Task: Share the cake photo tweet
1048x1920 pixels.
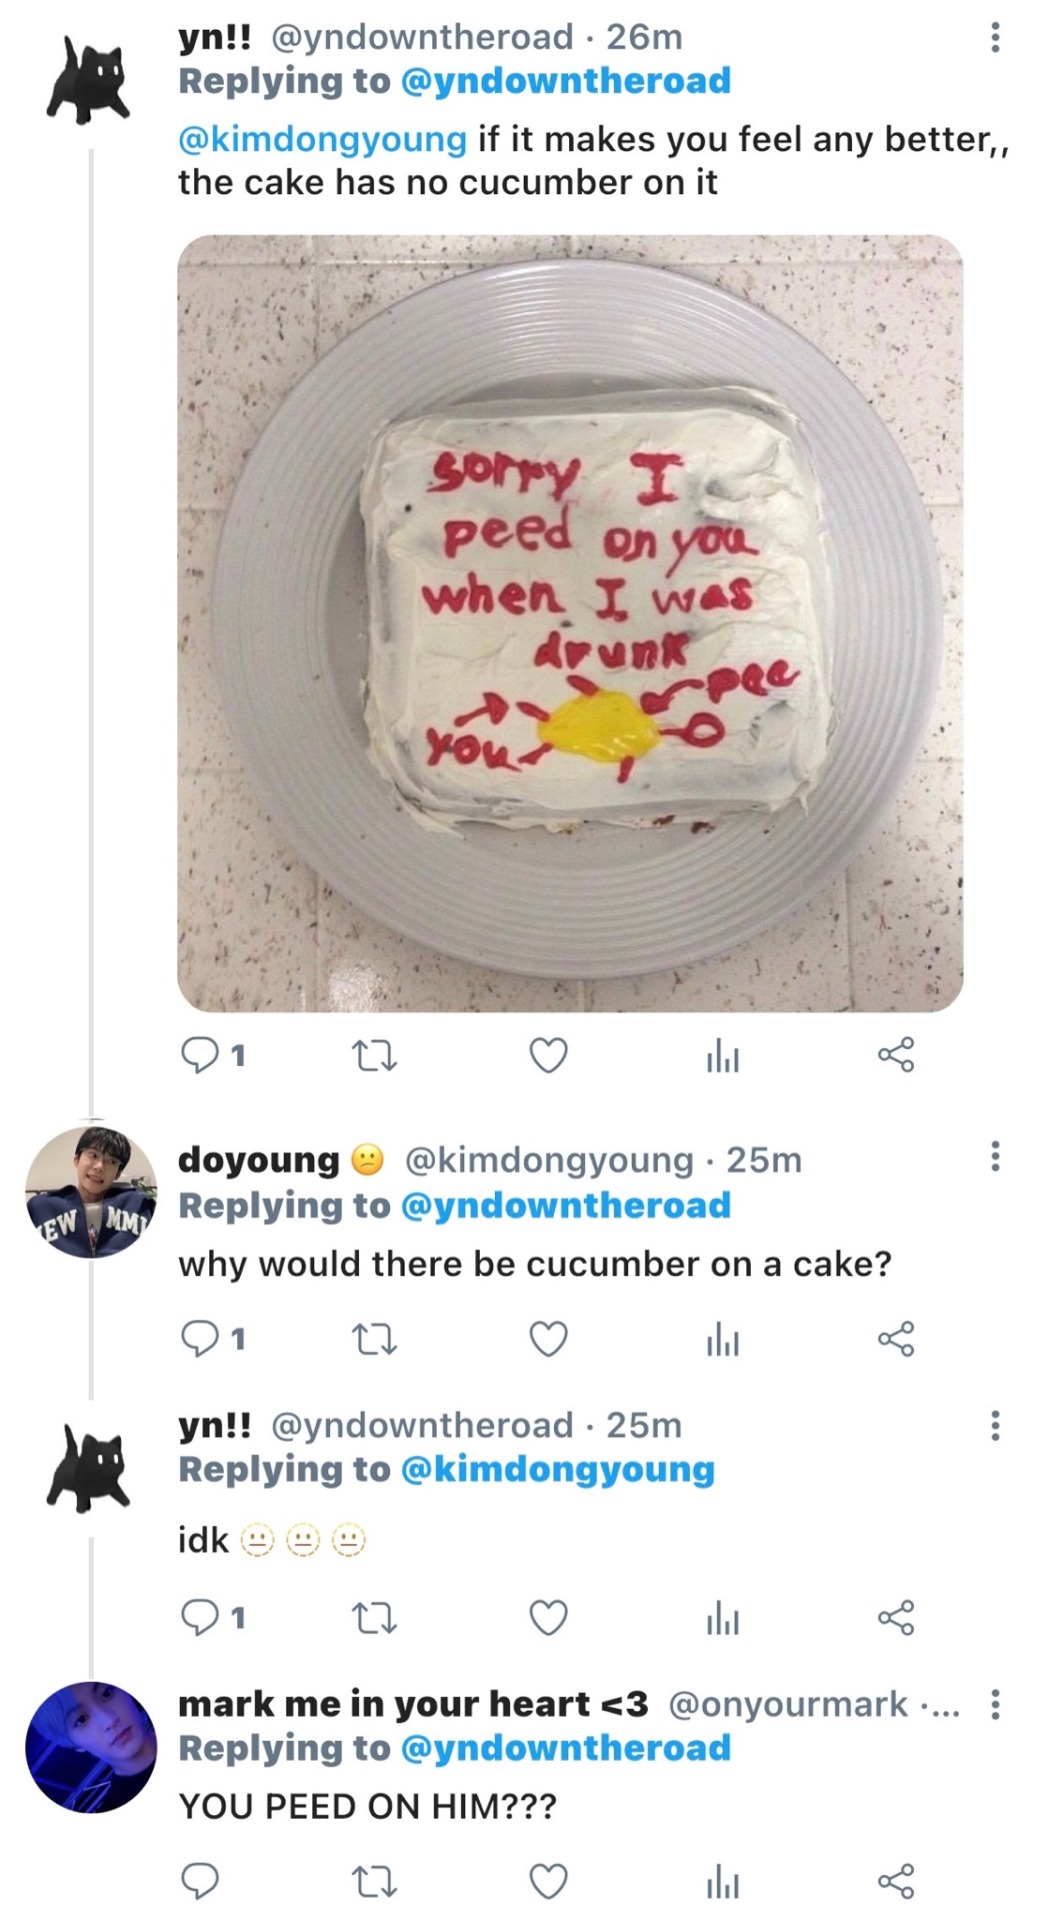Action: pos(896,1055)
